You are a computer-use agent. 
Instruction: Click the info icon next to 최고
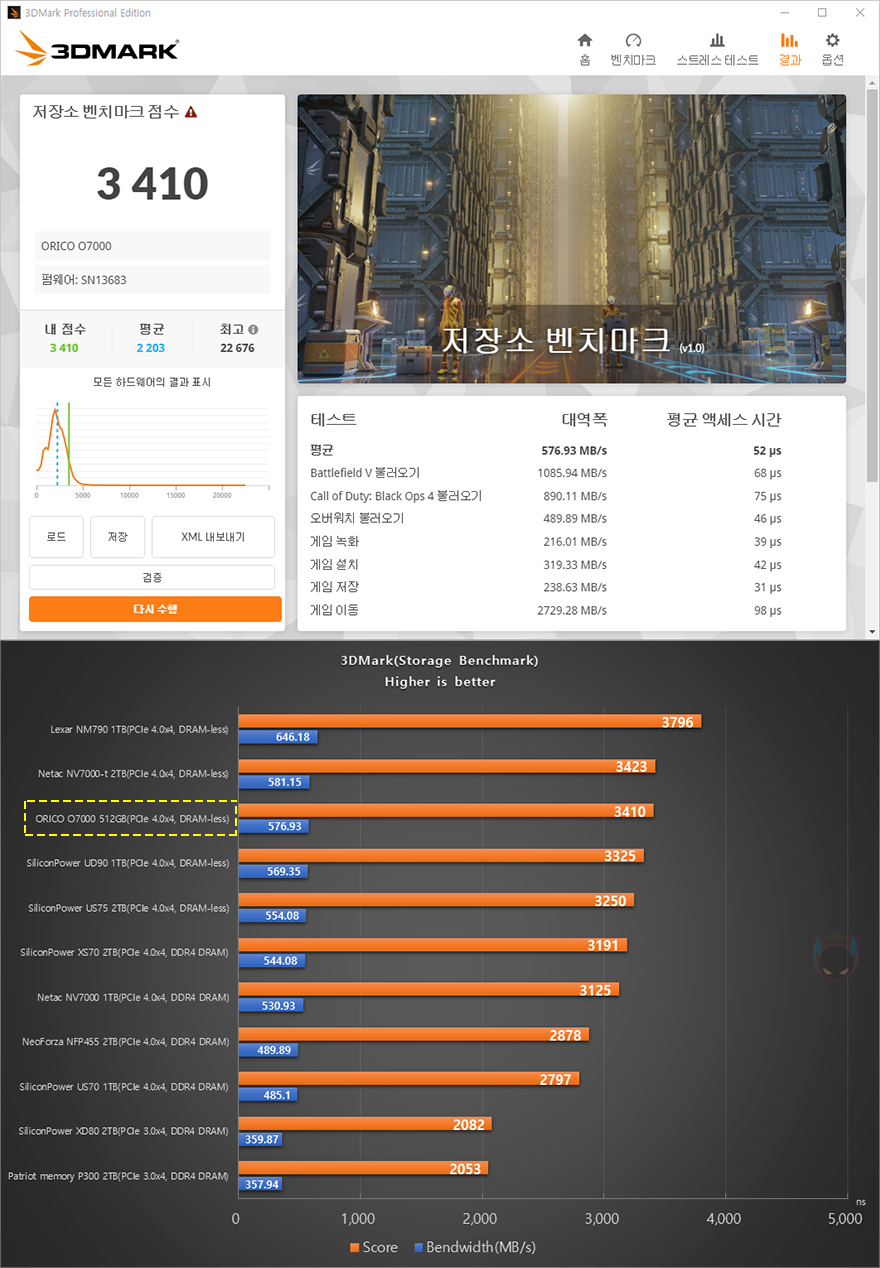click(x=253, y=329)
